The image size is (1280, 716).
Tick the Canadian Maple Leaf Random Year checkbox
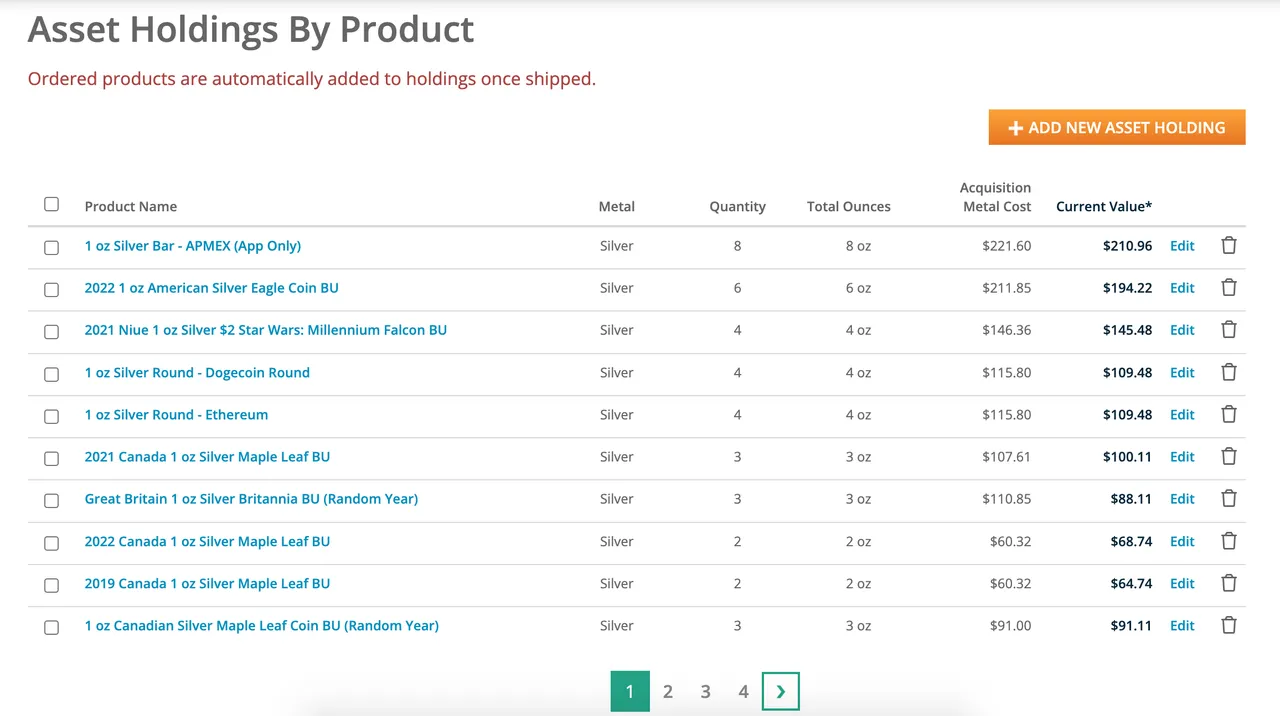[x=52, y=627]
